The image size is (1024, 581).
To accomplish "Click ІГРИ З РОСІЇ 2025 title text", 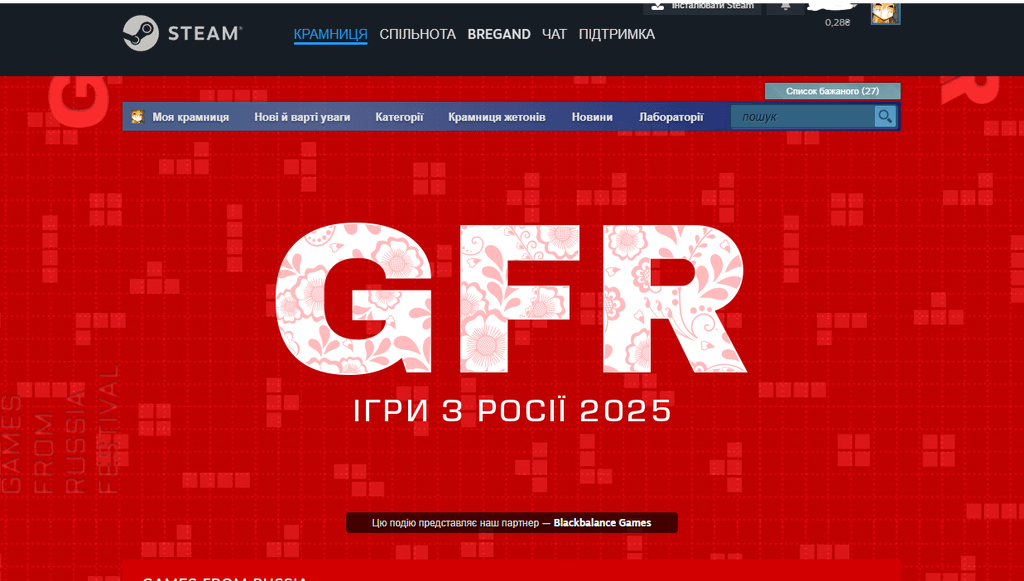I will click(x=512, y=411).
